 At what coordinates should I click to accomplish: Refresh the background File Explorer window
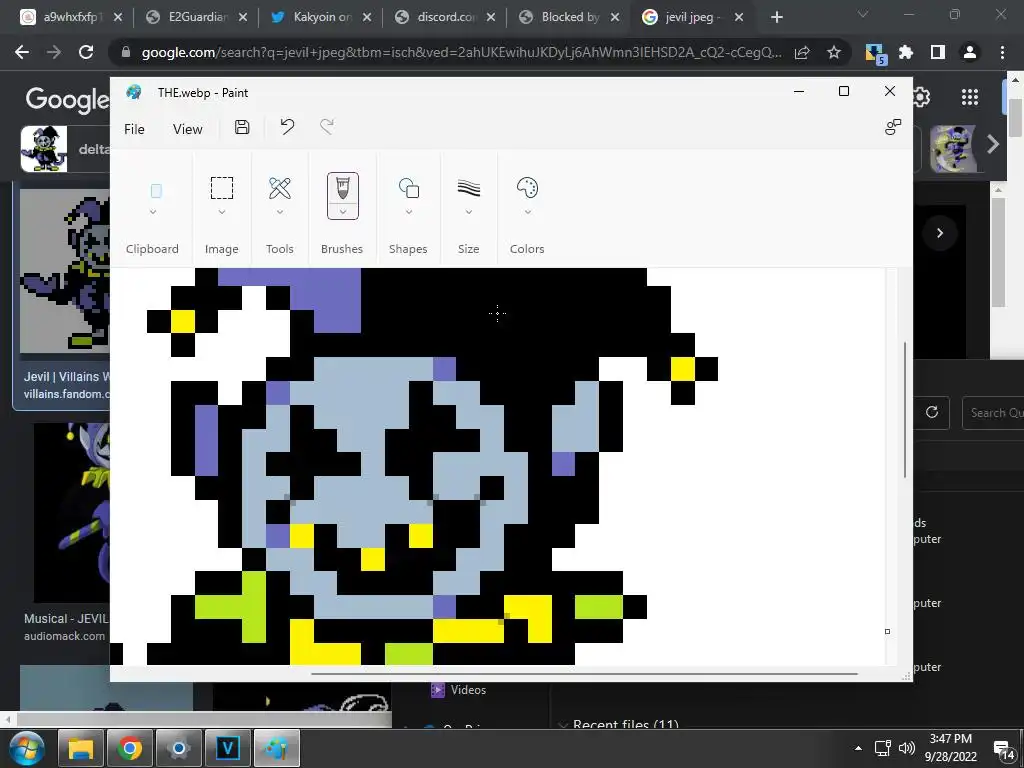point(932,412)
